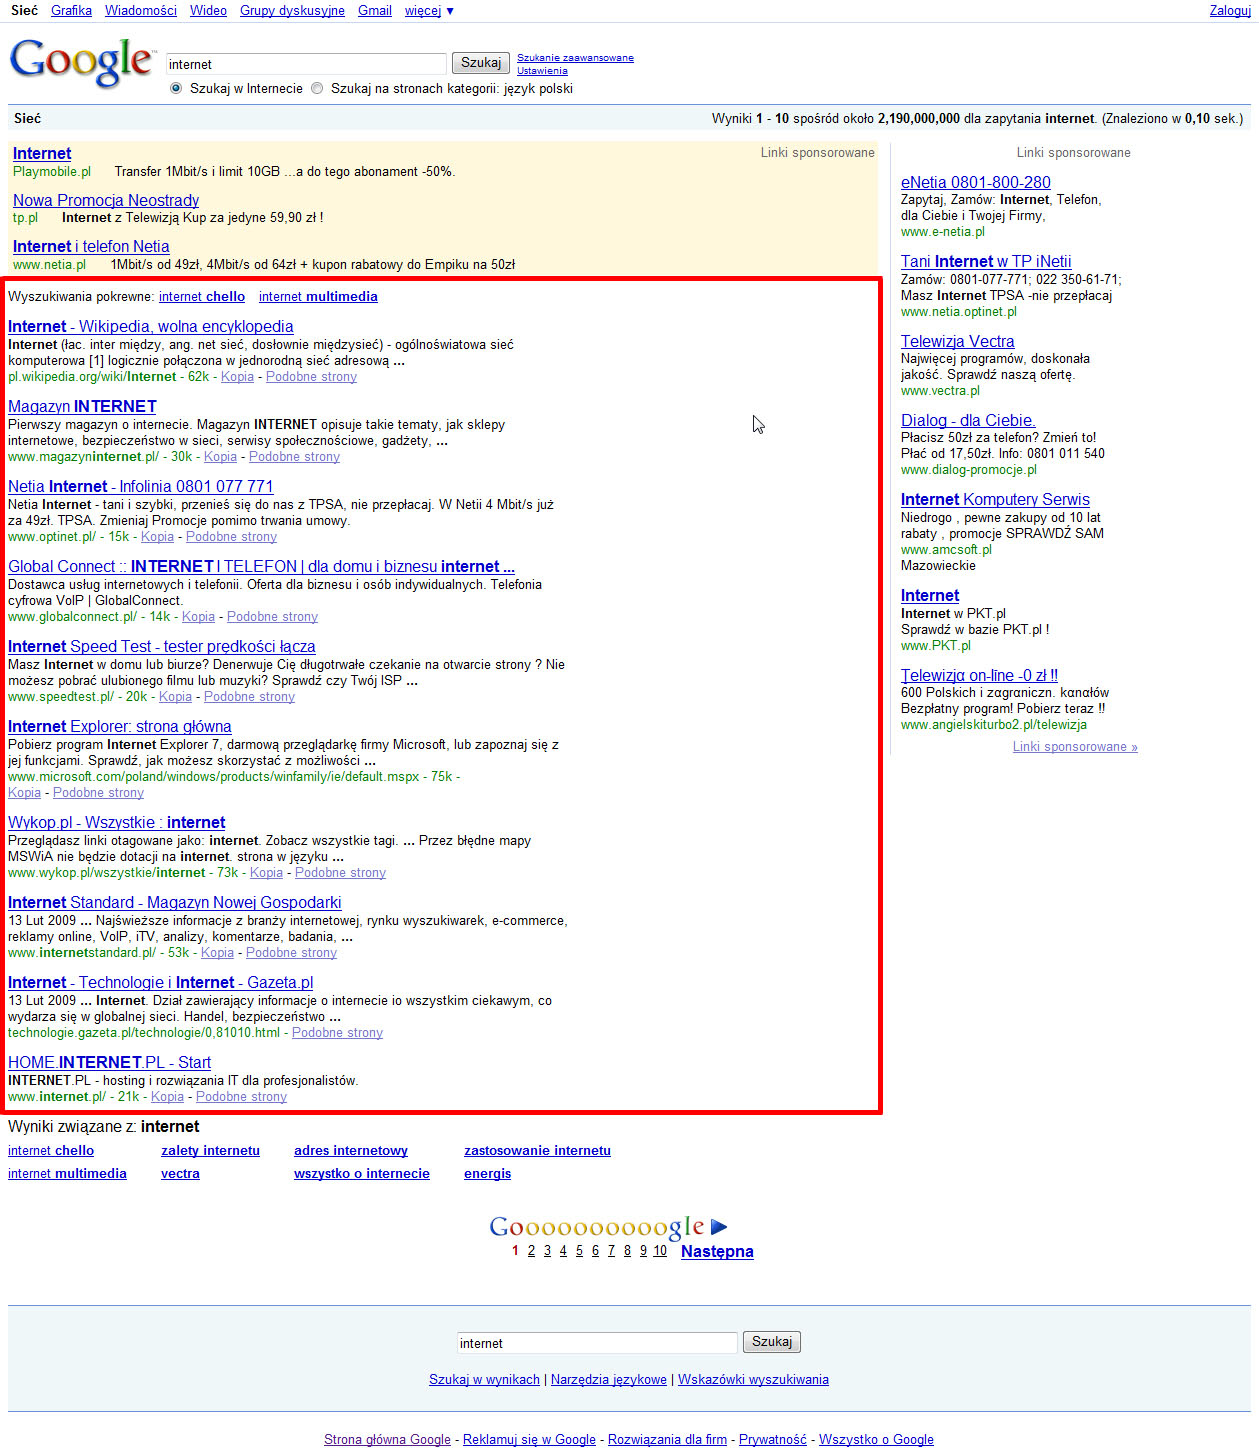Open Gmail from top bar
The height and width of the screenshot is (1450, 1259).
(375, 10)
